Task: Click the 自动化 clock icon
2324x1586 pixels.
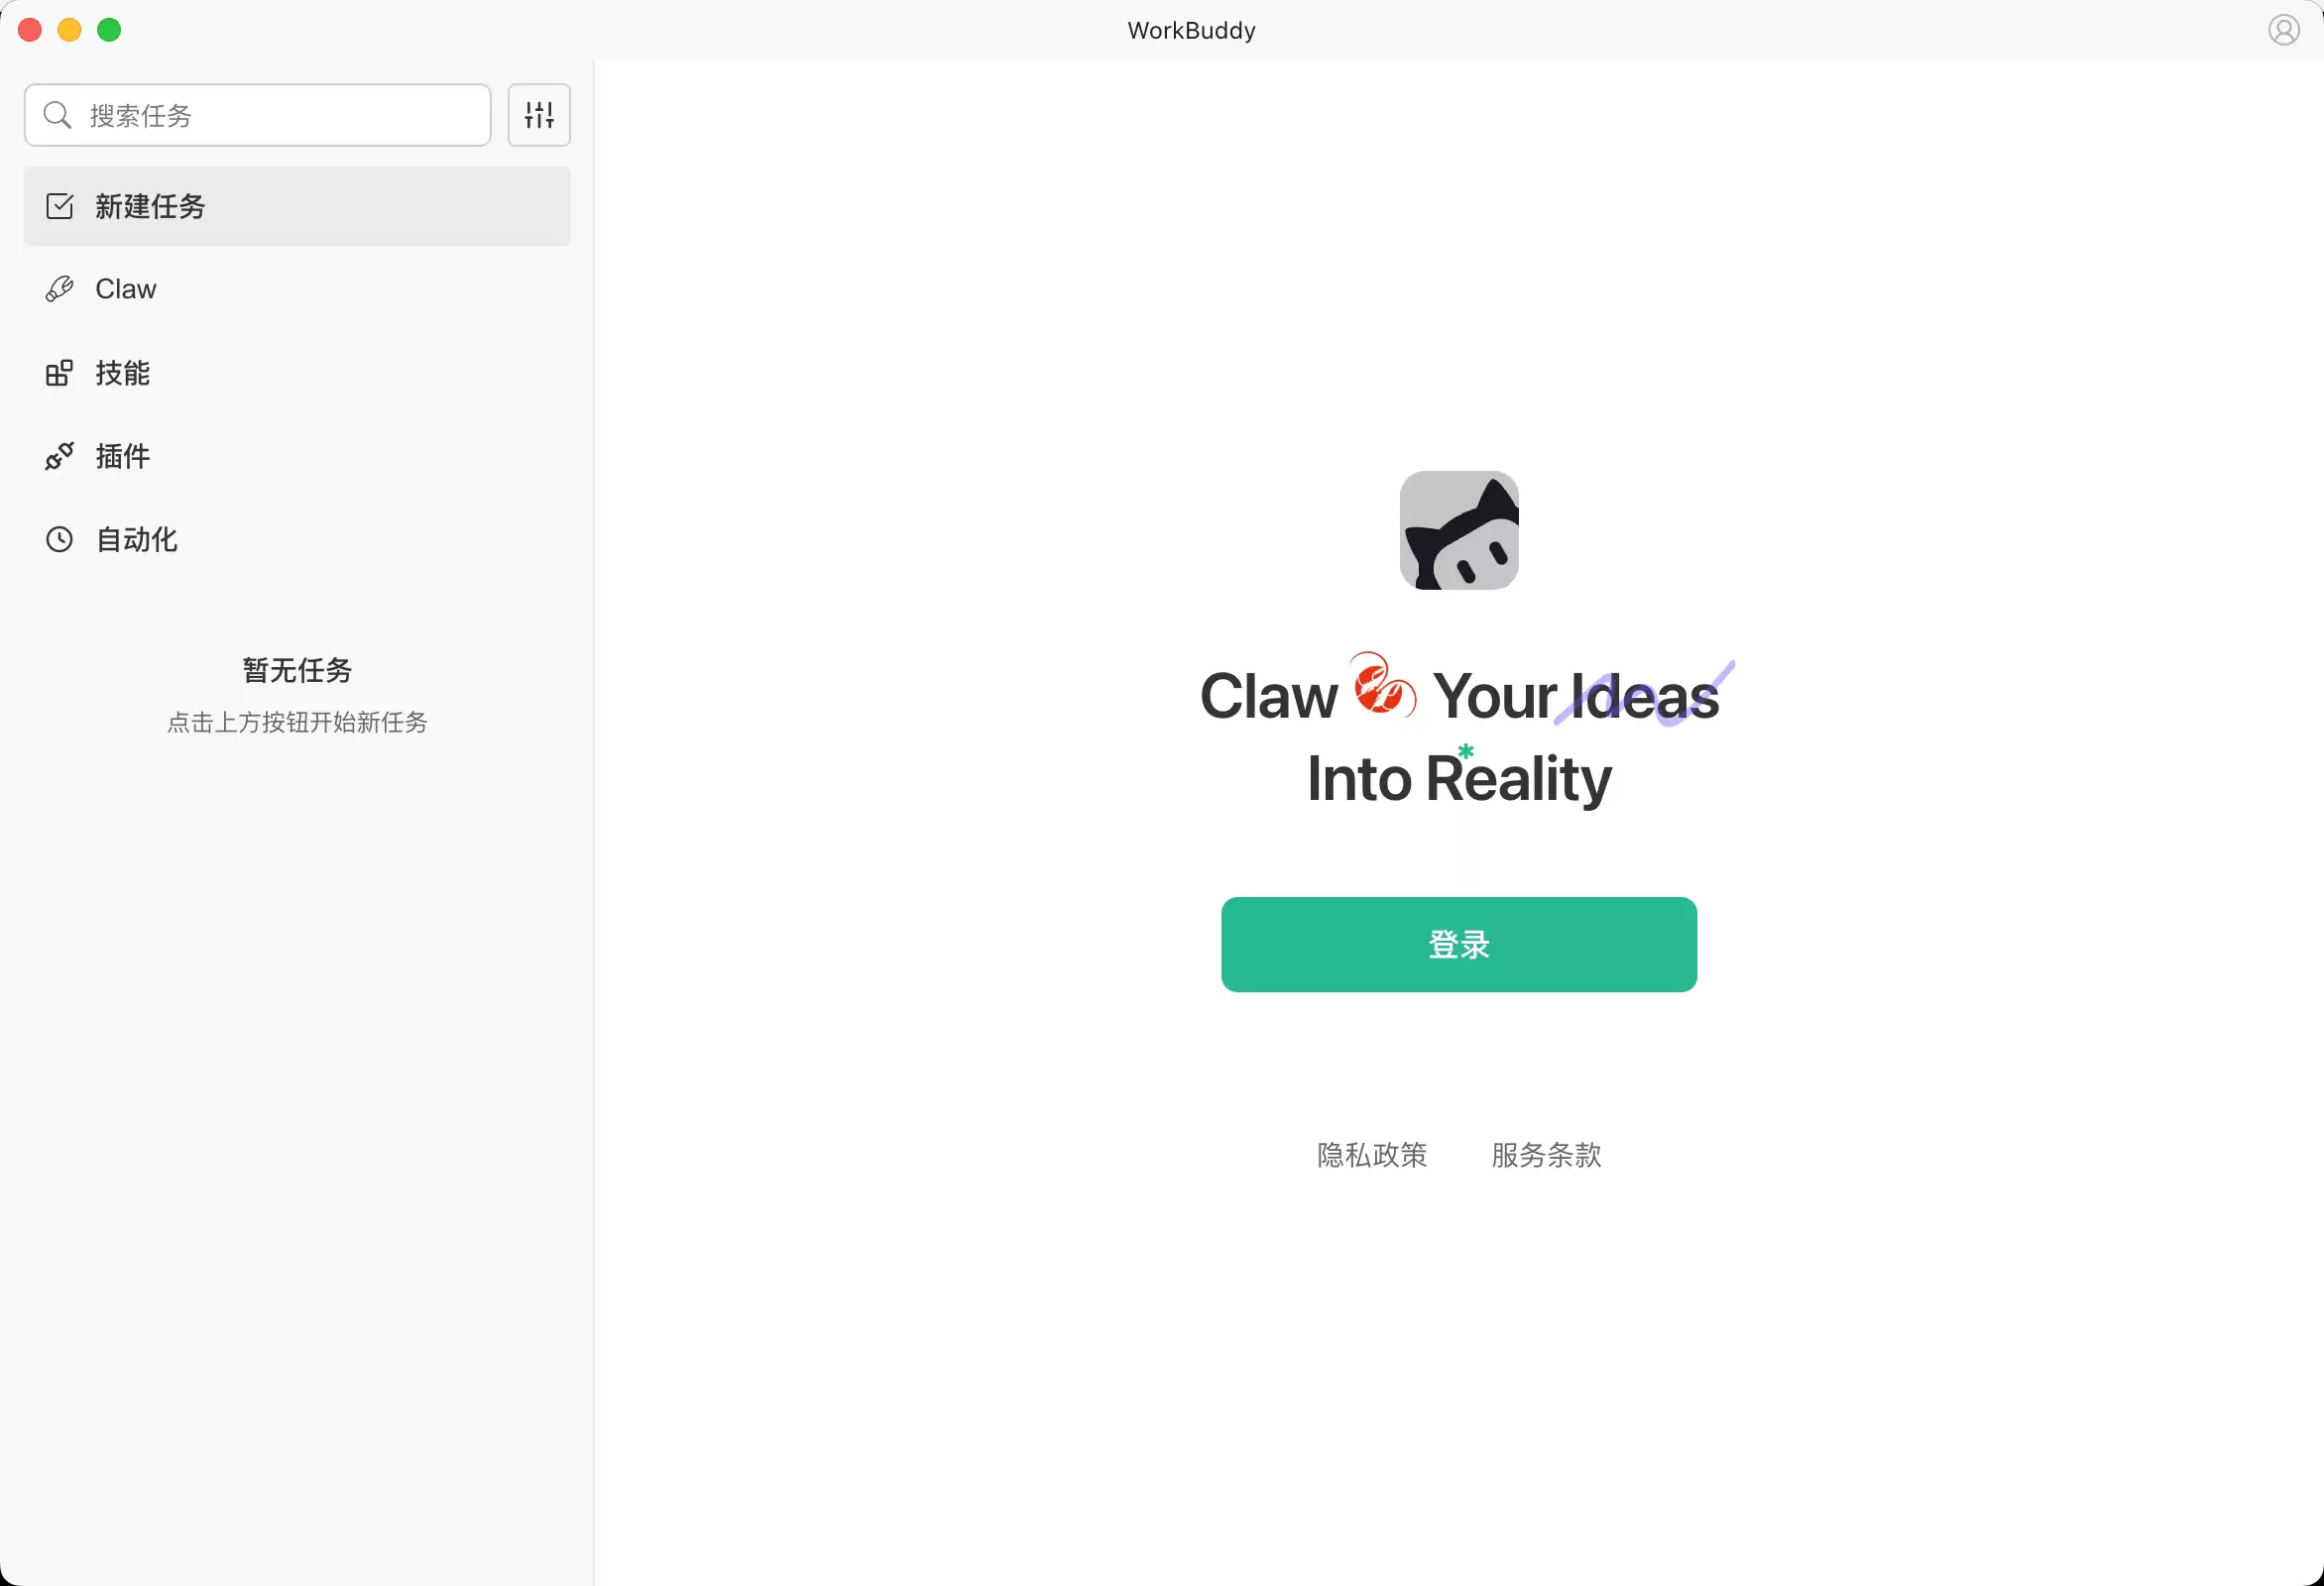Action: (x=60, y=540)
